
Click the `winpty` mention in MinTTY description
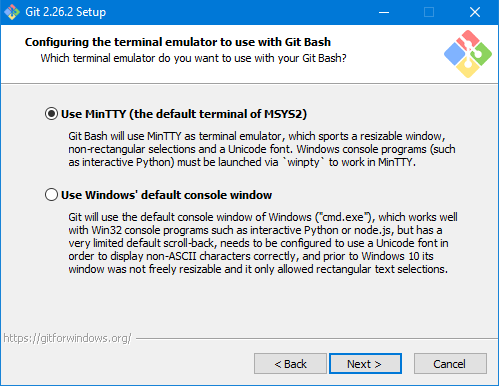[303, 162]
